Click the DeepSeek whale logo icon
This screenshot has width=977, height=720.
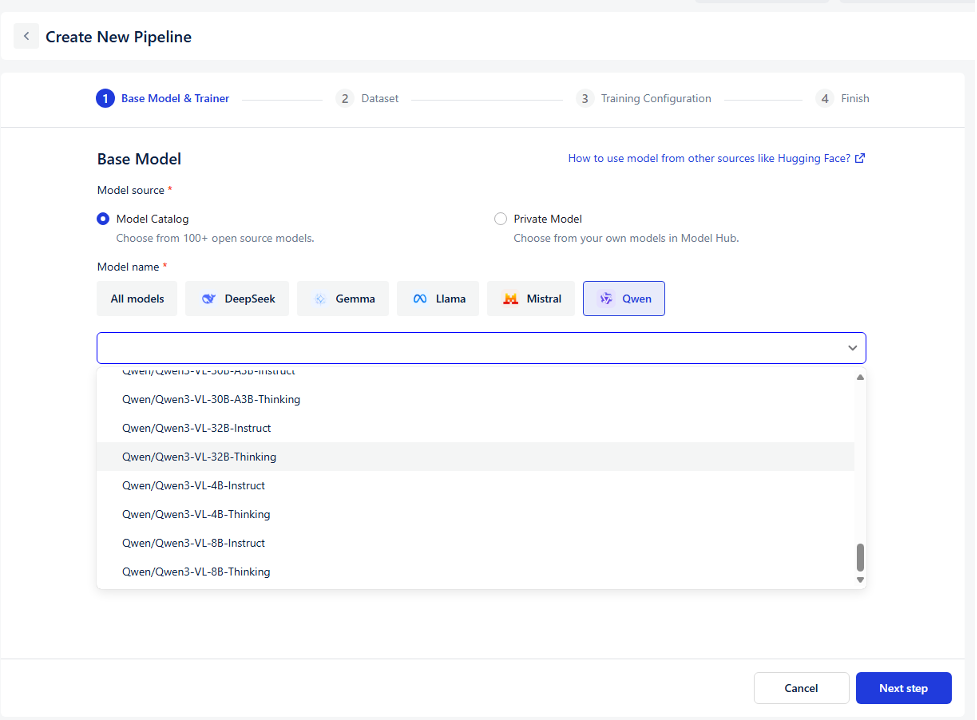(x=208, y=299)
